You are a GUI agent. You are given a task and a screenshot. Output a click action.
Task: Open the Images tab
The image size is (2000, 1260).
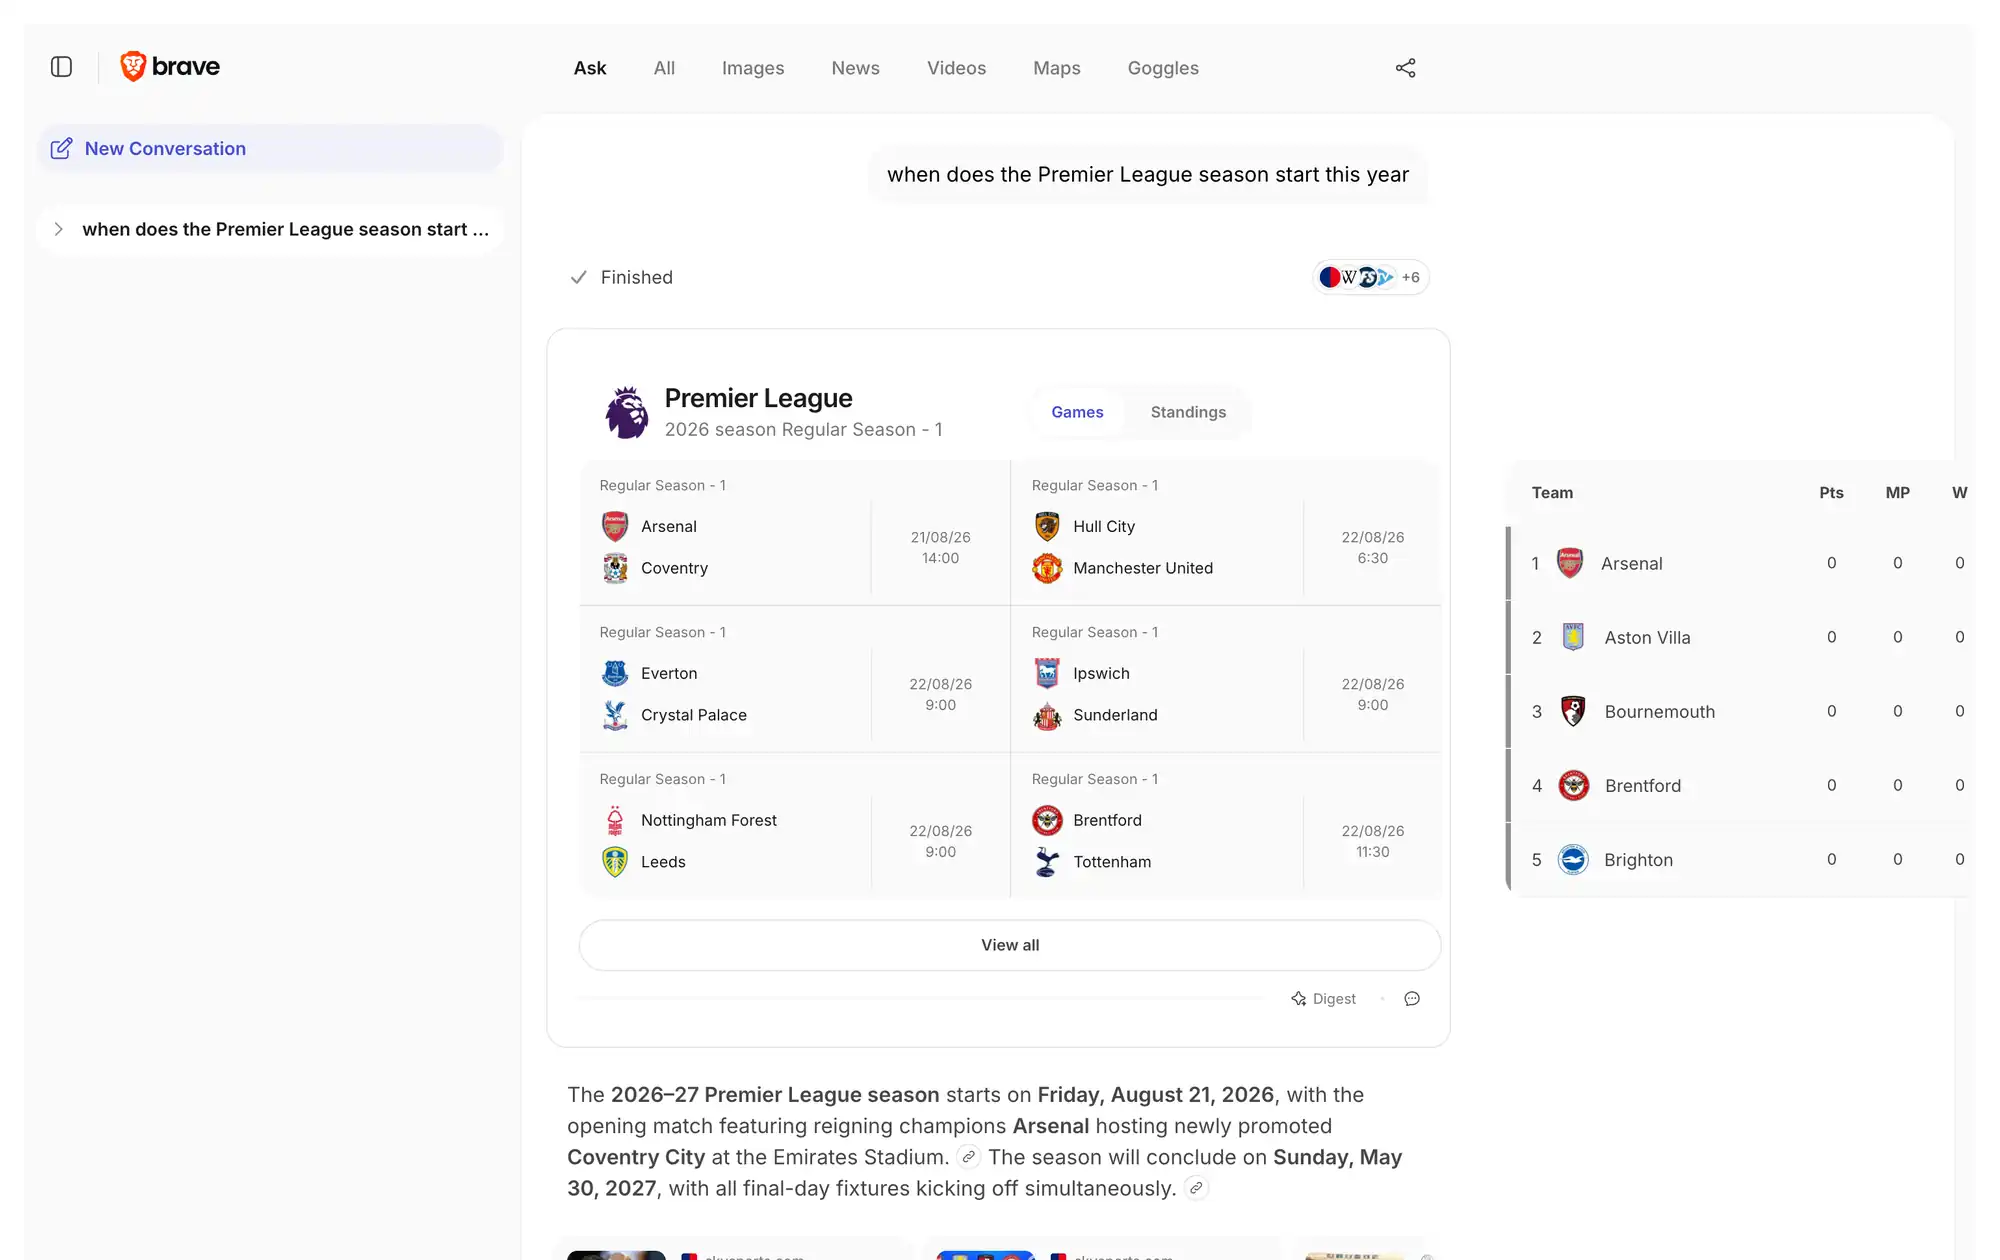(753, 68)
